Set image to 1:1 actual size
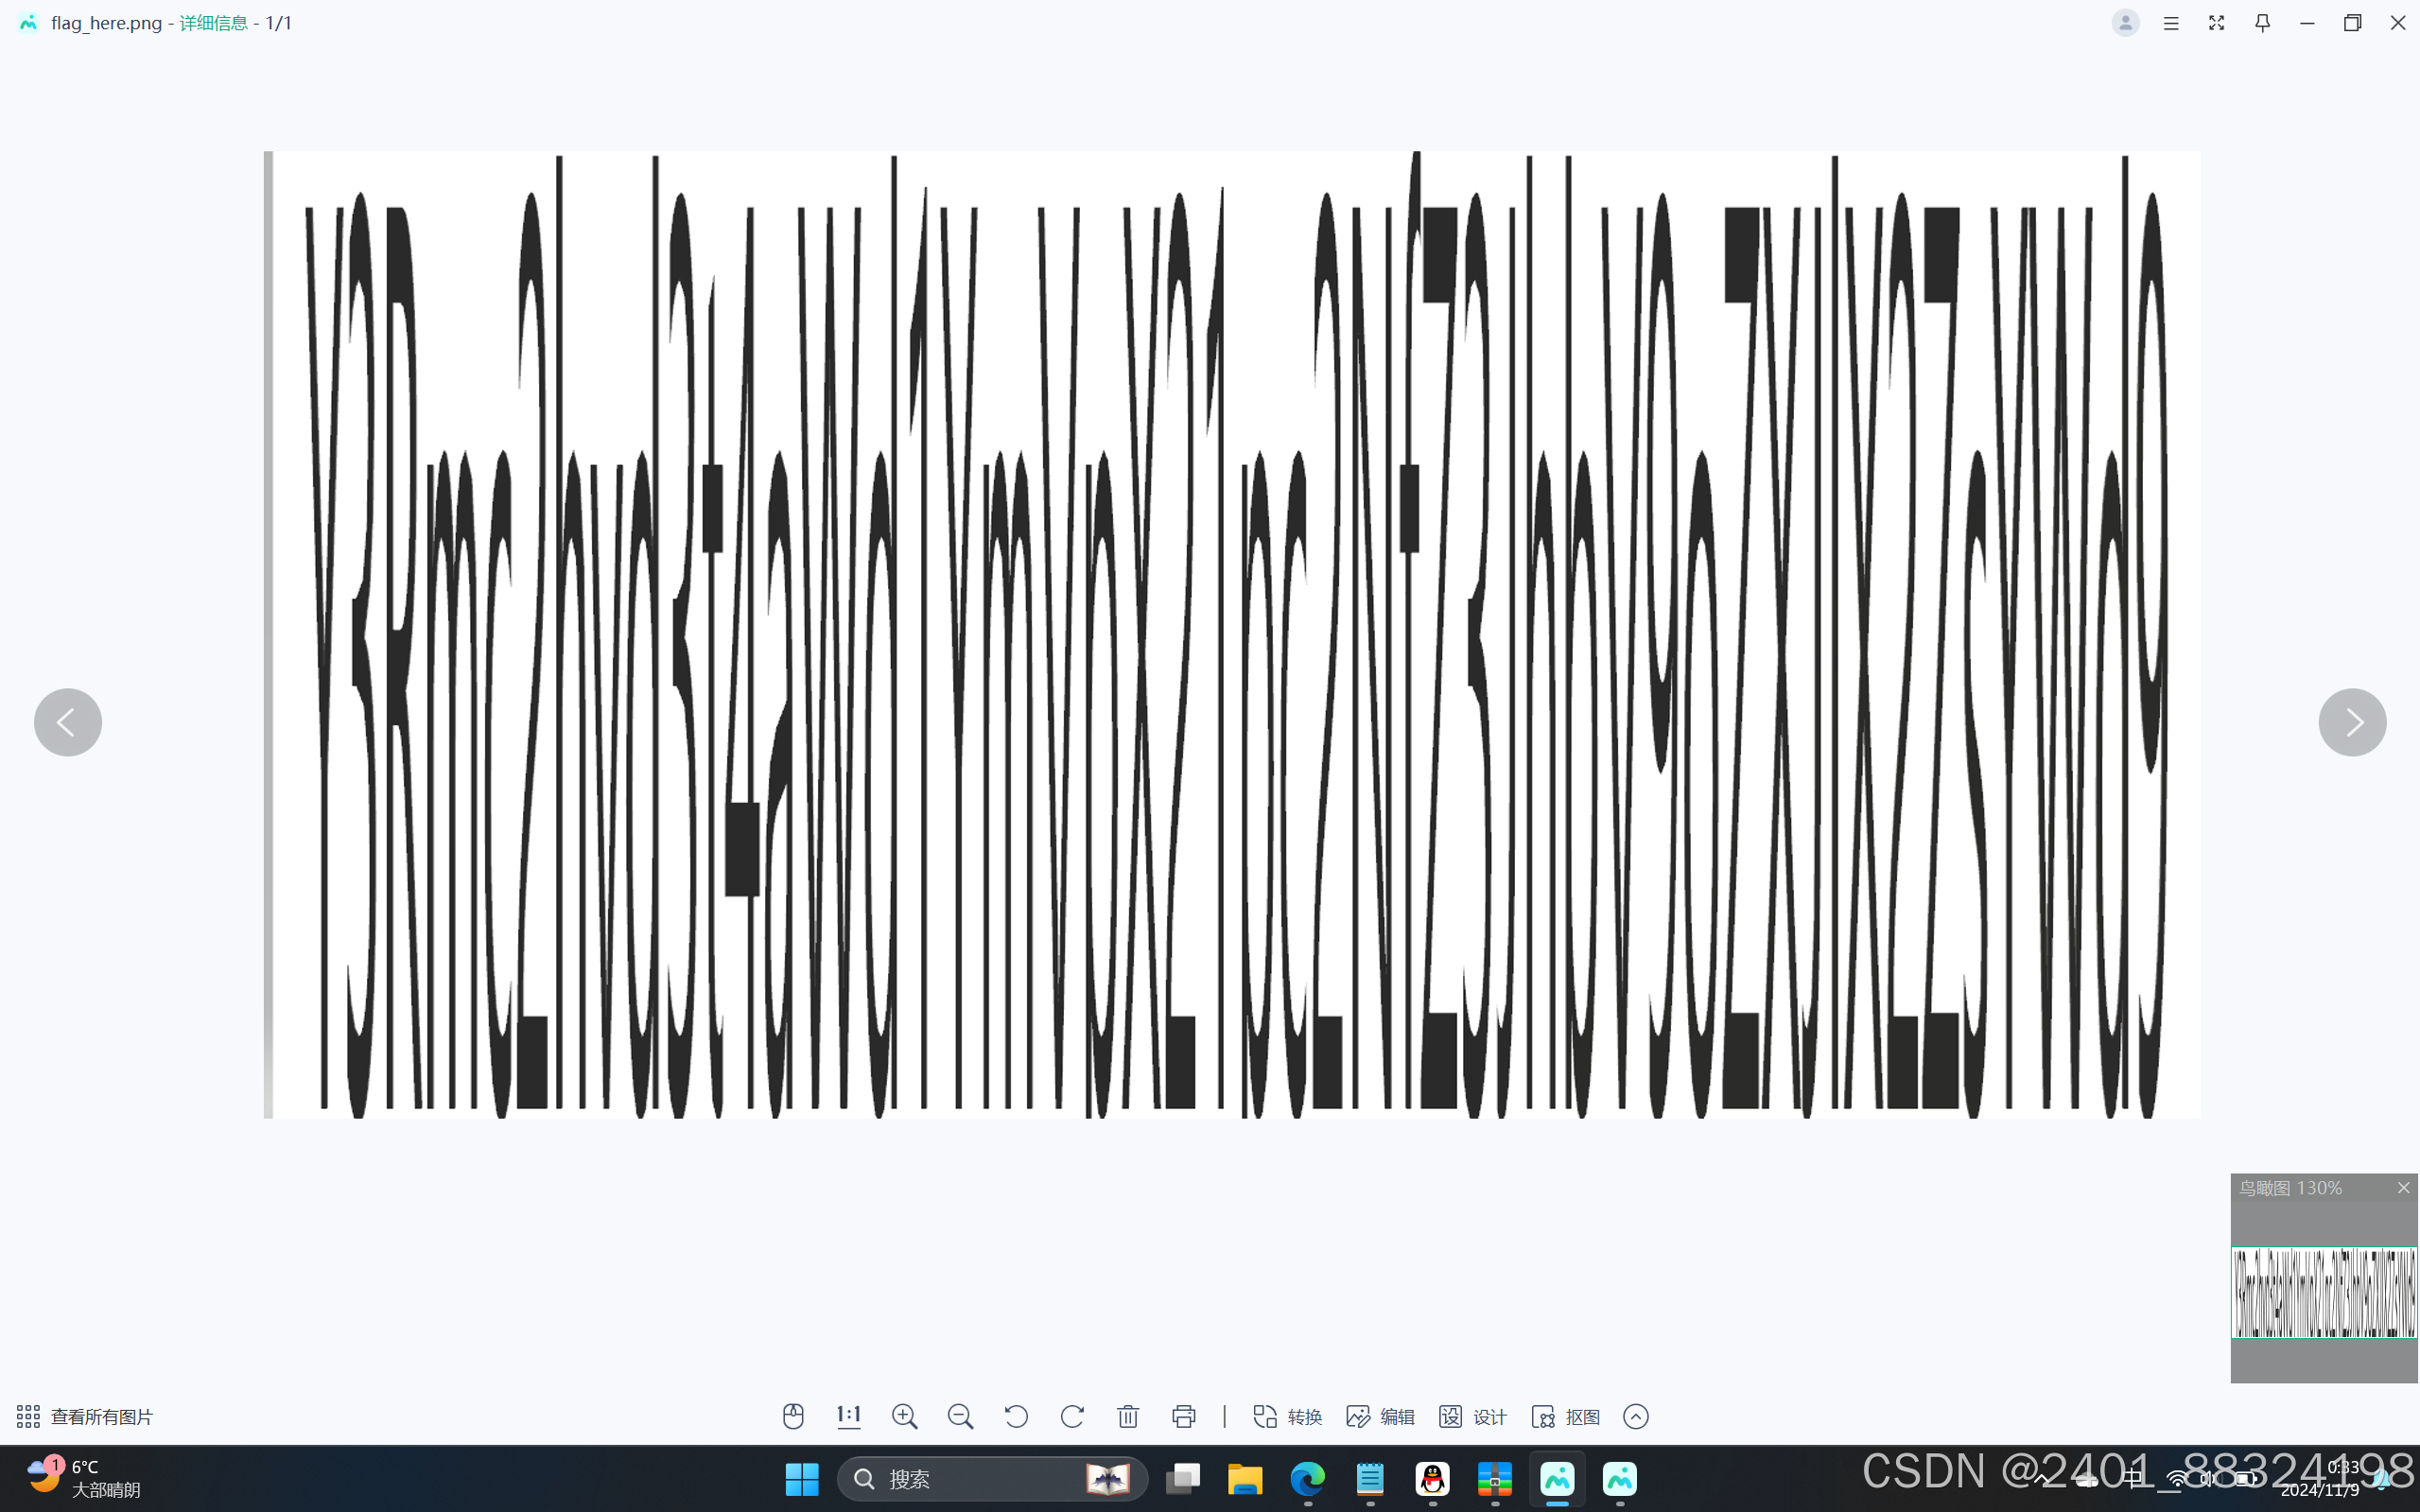The image size is (2420, 1512). click(x=848, y=1416)
